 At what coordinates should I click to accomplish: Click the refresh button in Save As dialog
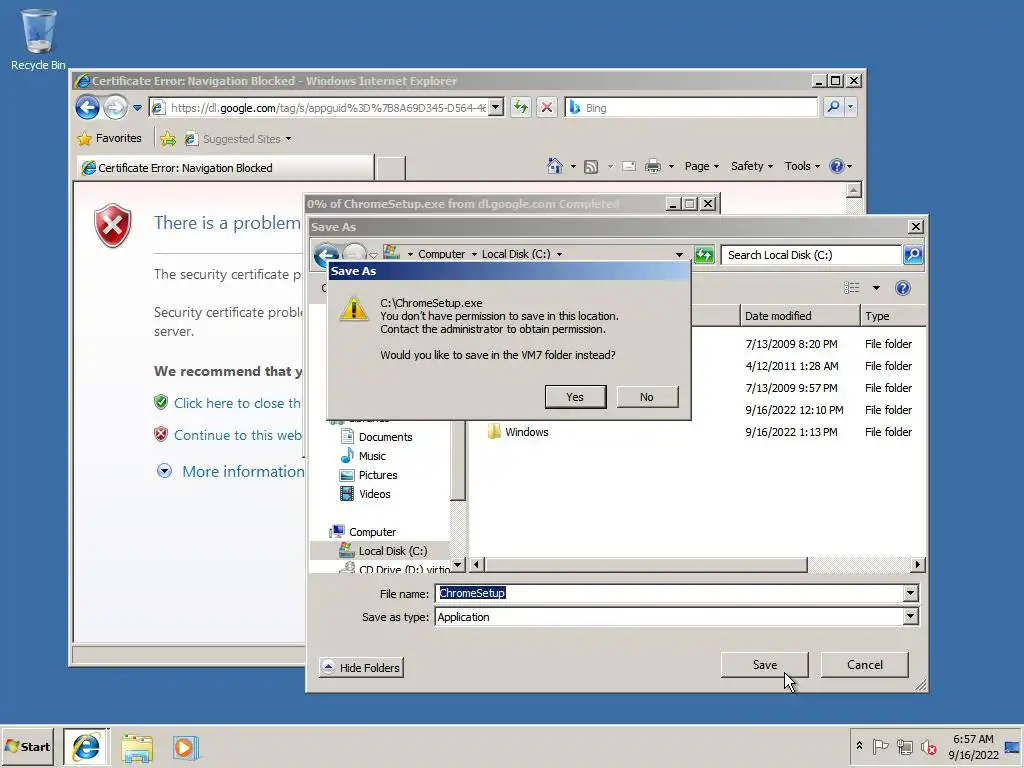(704, 255)
